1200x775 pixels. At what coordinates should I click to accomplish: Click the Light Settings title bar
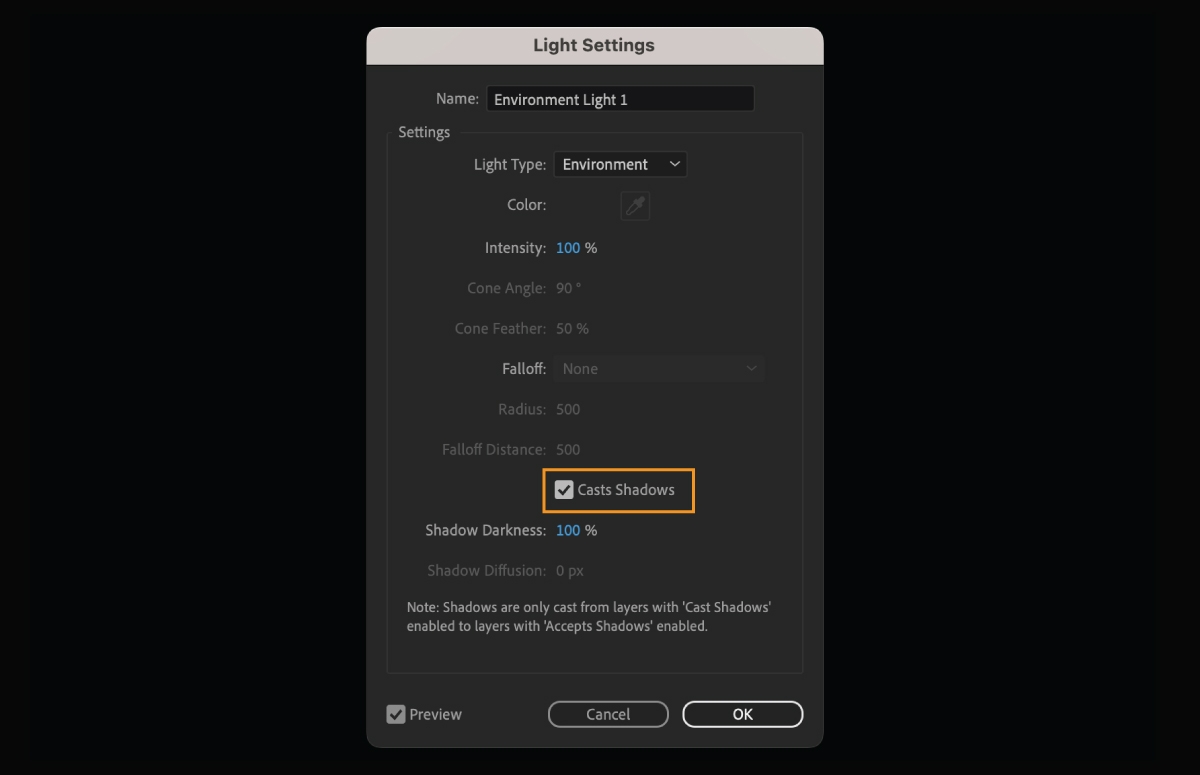[x=595, y=45]
